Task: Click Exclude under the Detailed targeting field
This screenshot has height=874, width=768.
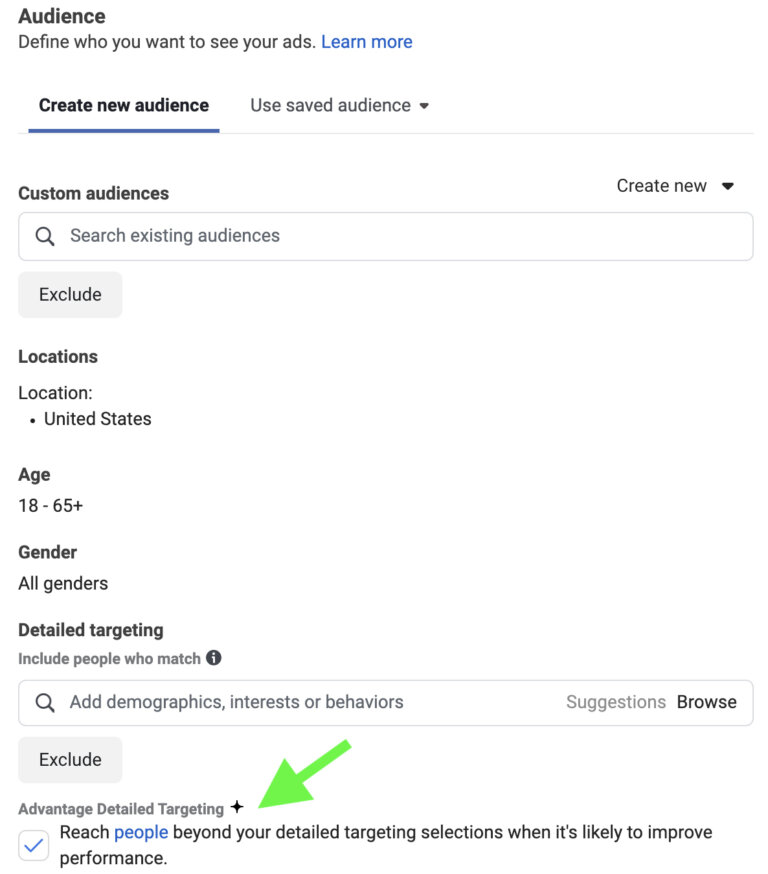Action: click(x=70, y=759)
